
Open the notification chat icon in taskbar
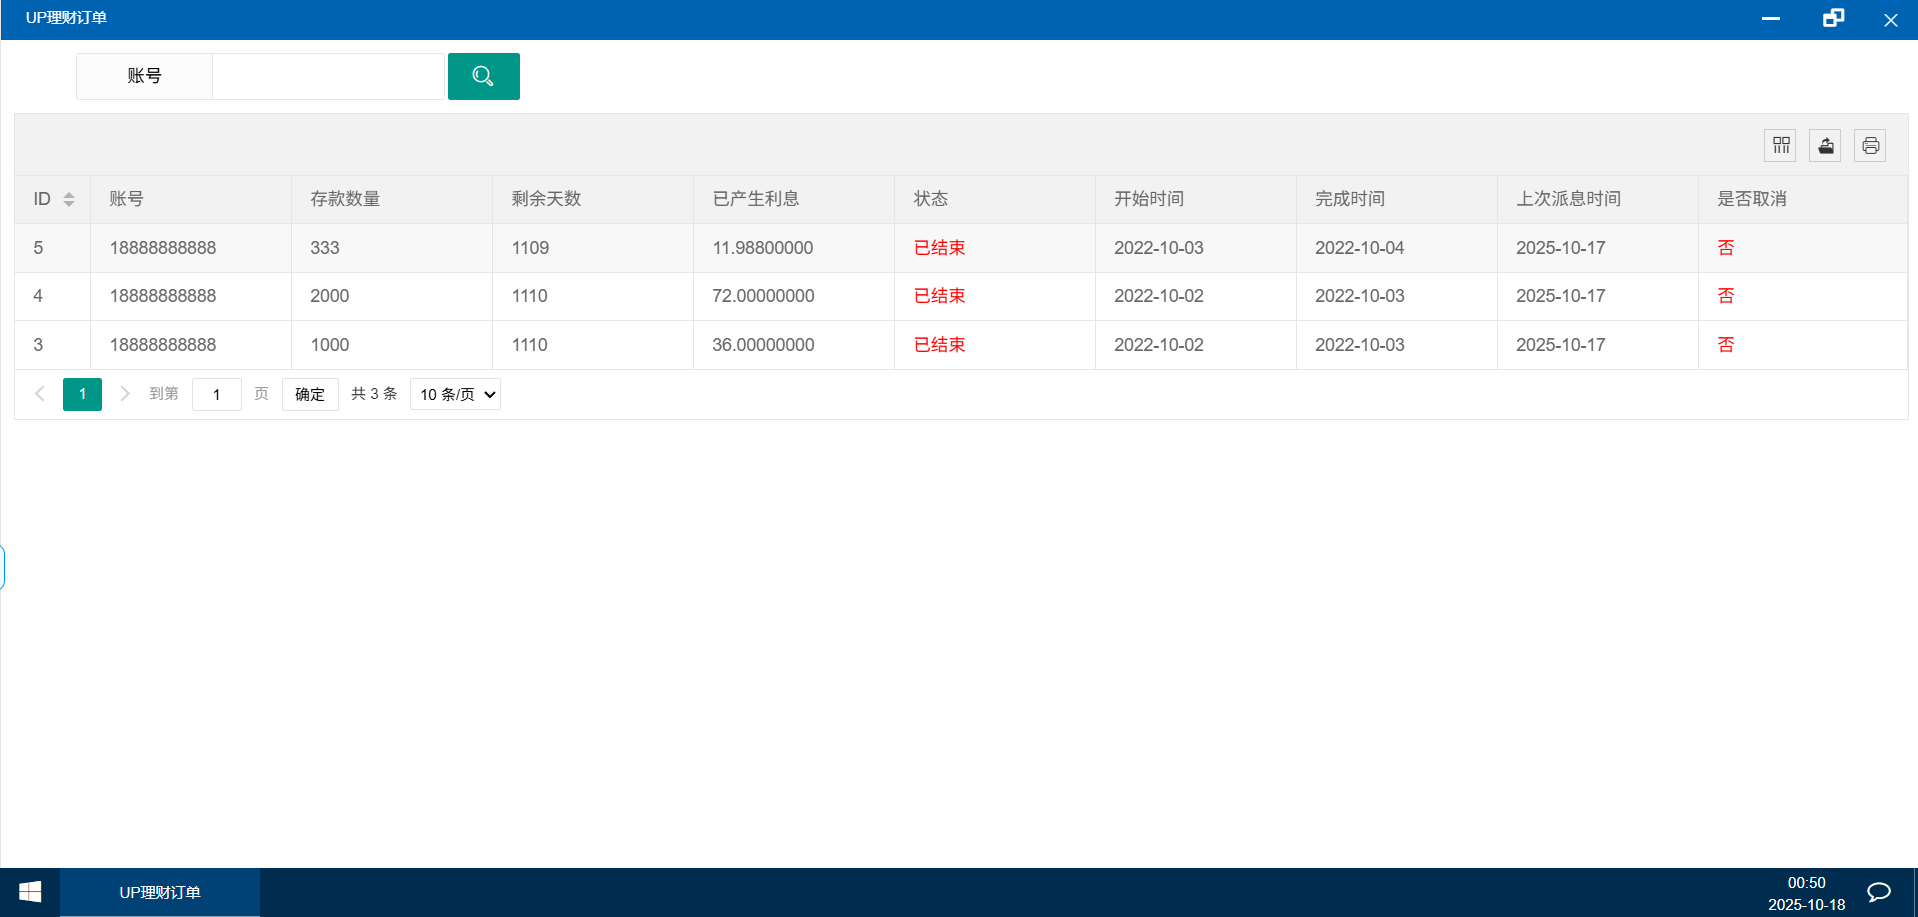1878,892
